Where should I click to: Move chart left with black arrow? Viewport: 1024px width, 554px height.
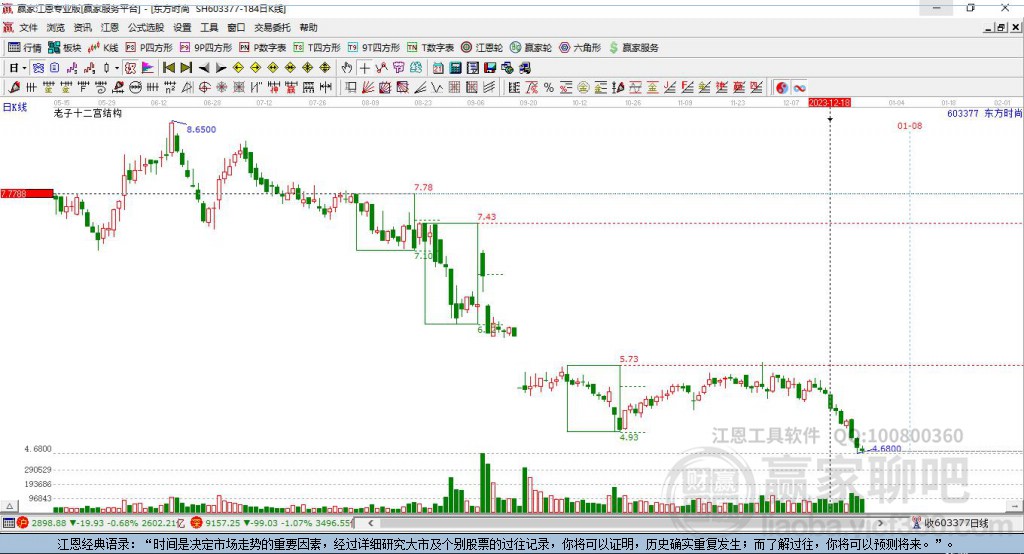pos(204,68)
